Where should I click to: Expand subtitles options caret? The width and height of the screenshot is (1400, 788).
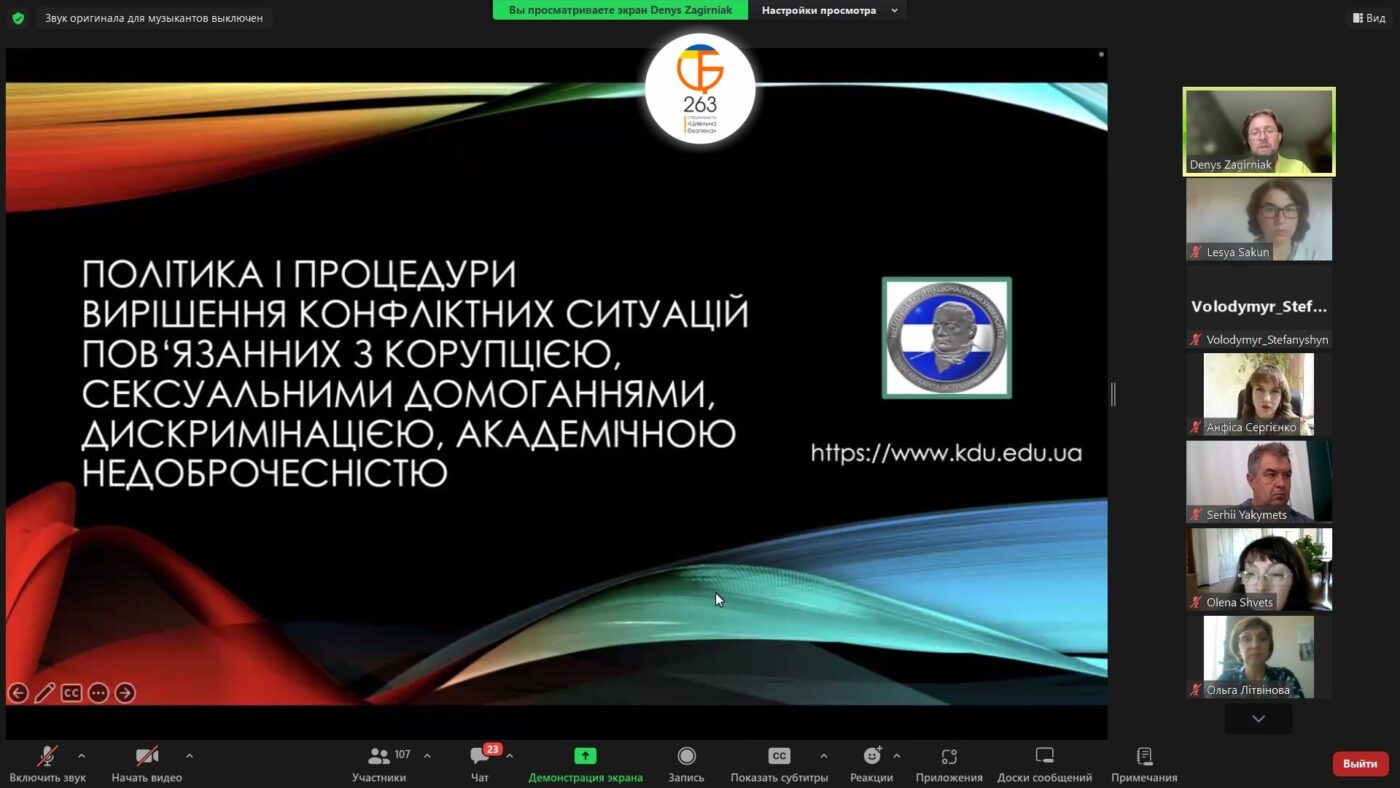point(824,756)
